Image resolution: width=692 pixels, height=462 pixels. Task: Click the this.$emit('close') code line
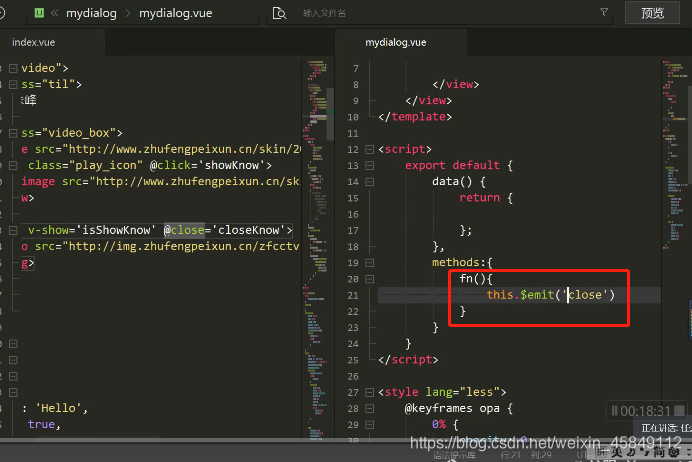point(551,295)
